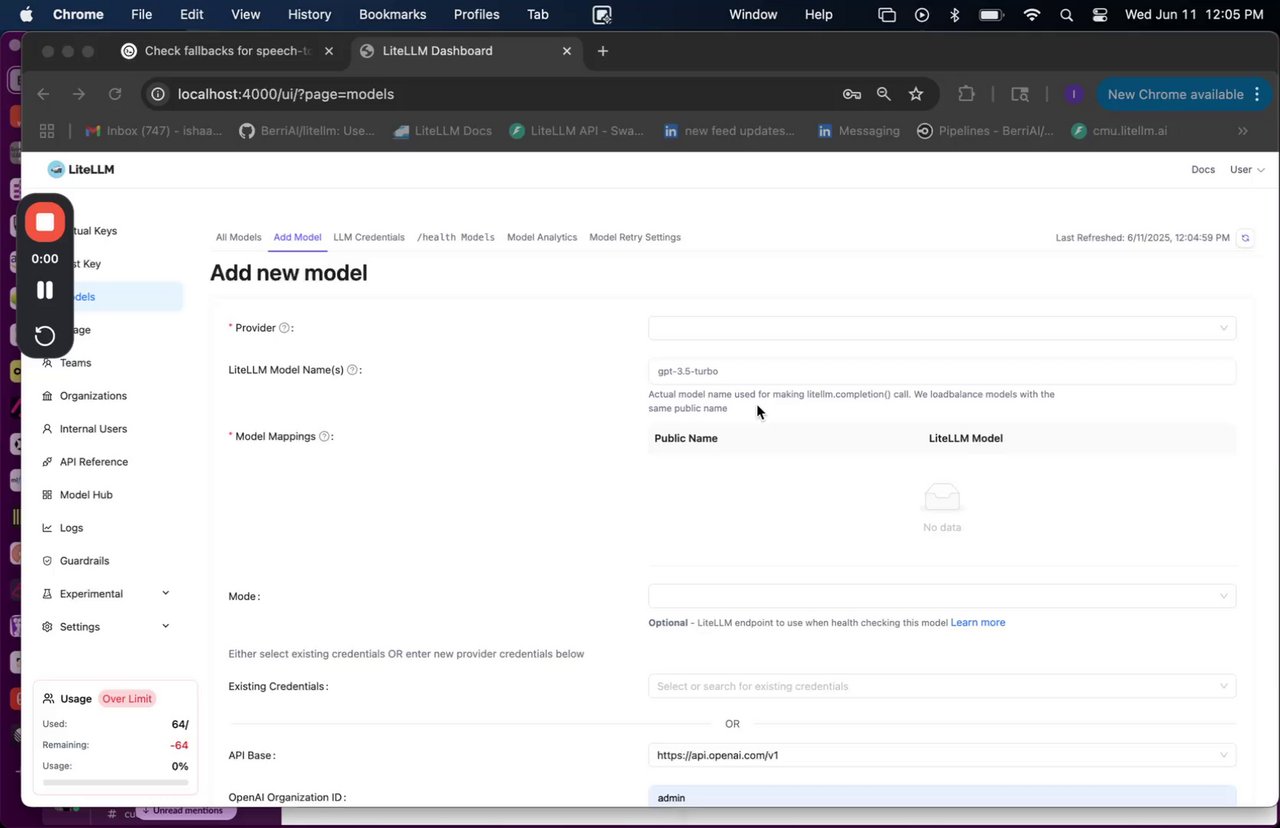Switch to the /health Models tab
This screenshot has height=828, width=1280.
456,238
